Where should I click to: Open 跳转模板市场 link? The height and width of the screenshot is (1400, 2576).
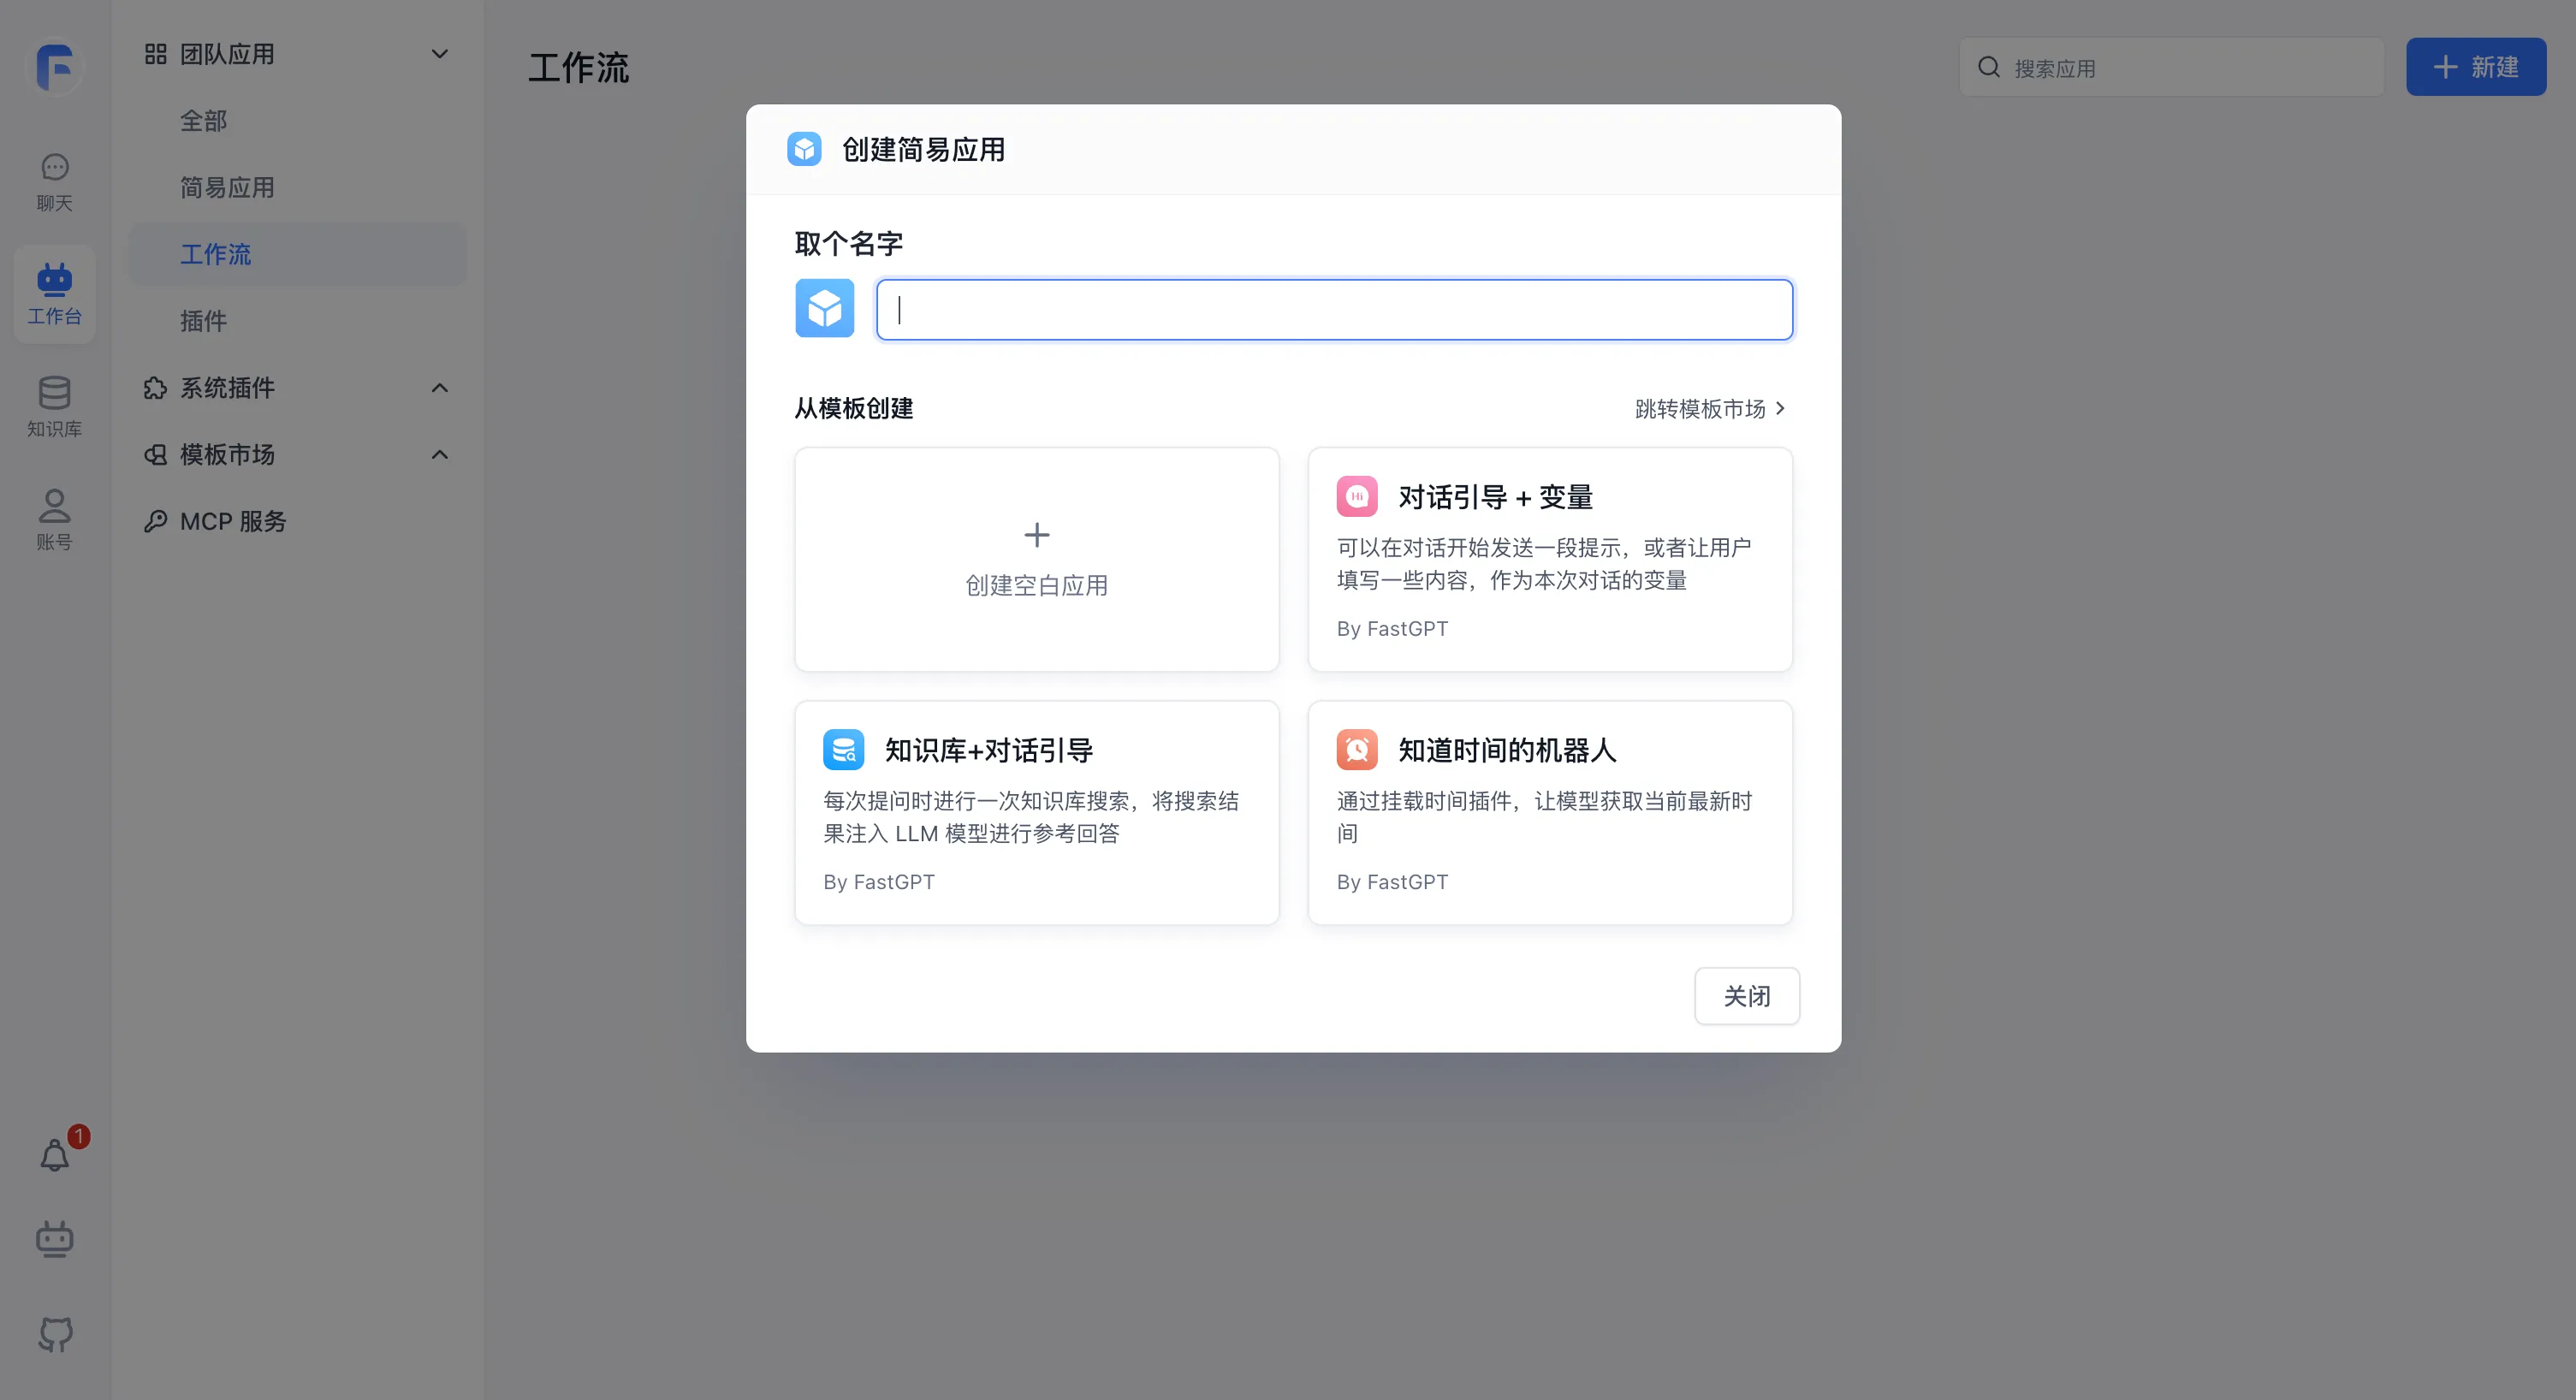[1708, 409]
